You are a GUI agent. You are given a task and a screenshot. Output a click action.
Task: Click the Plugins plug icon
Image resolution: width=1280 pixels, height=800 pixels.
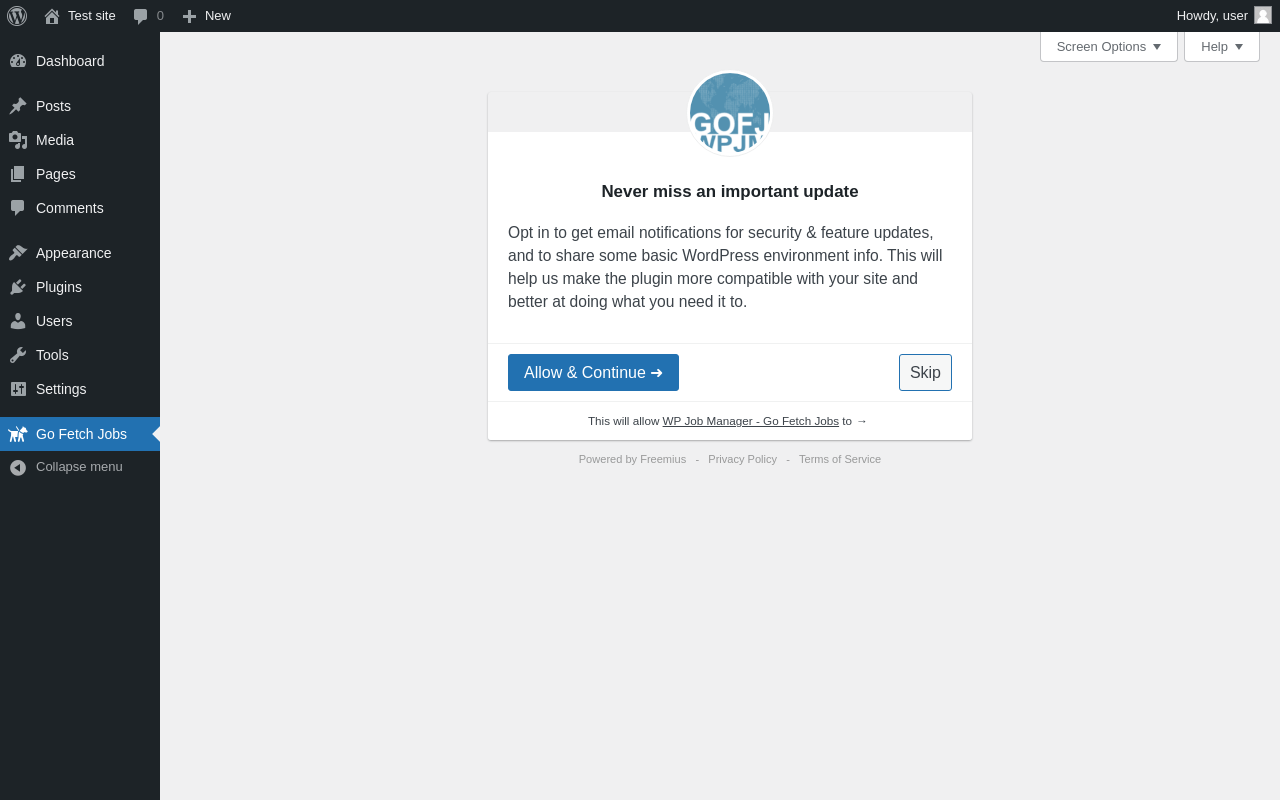click(18, 287)
